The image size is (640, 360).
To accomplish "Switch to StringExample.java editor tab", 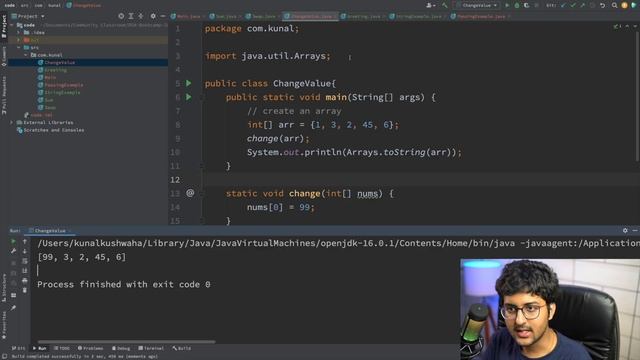I will pos(416,16).
